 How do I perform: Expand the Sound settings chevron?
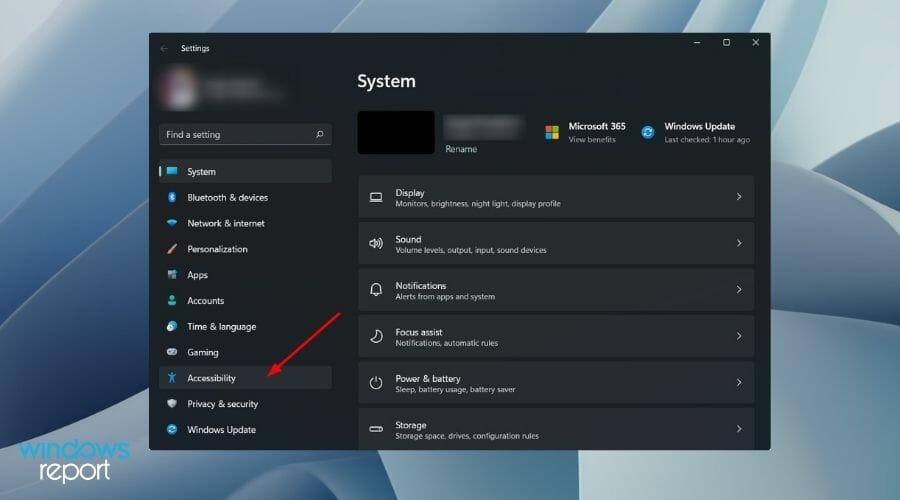(x=739, y=243)
